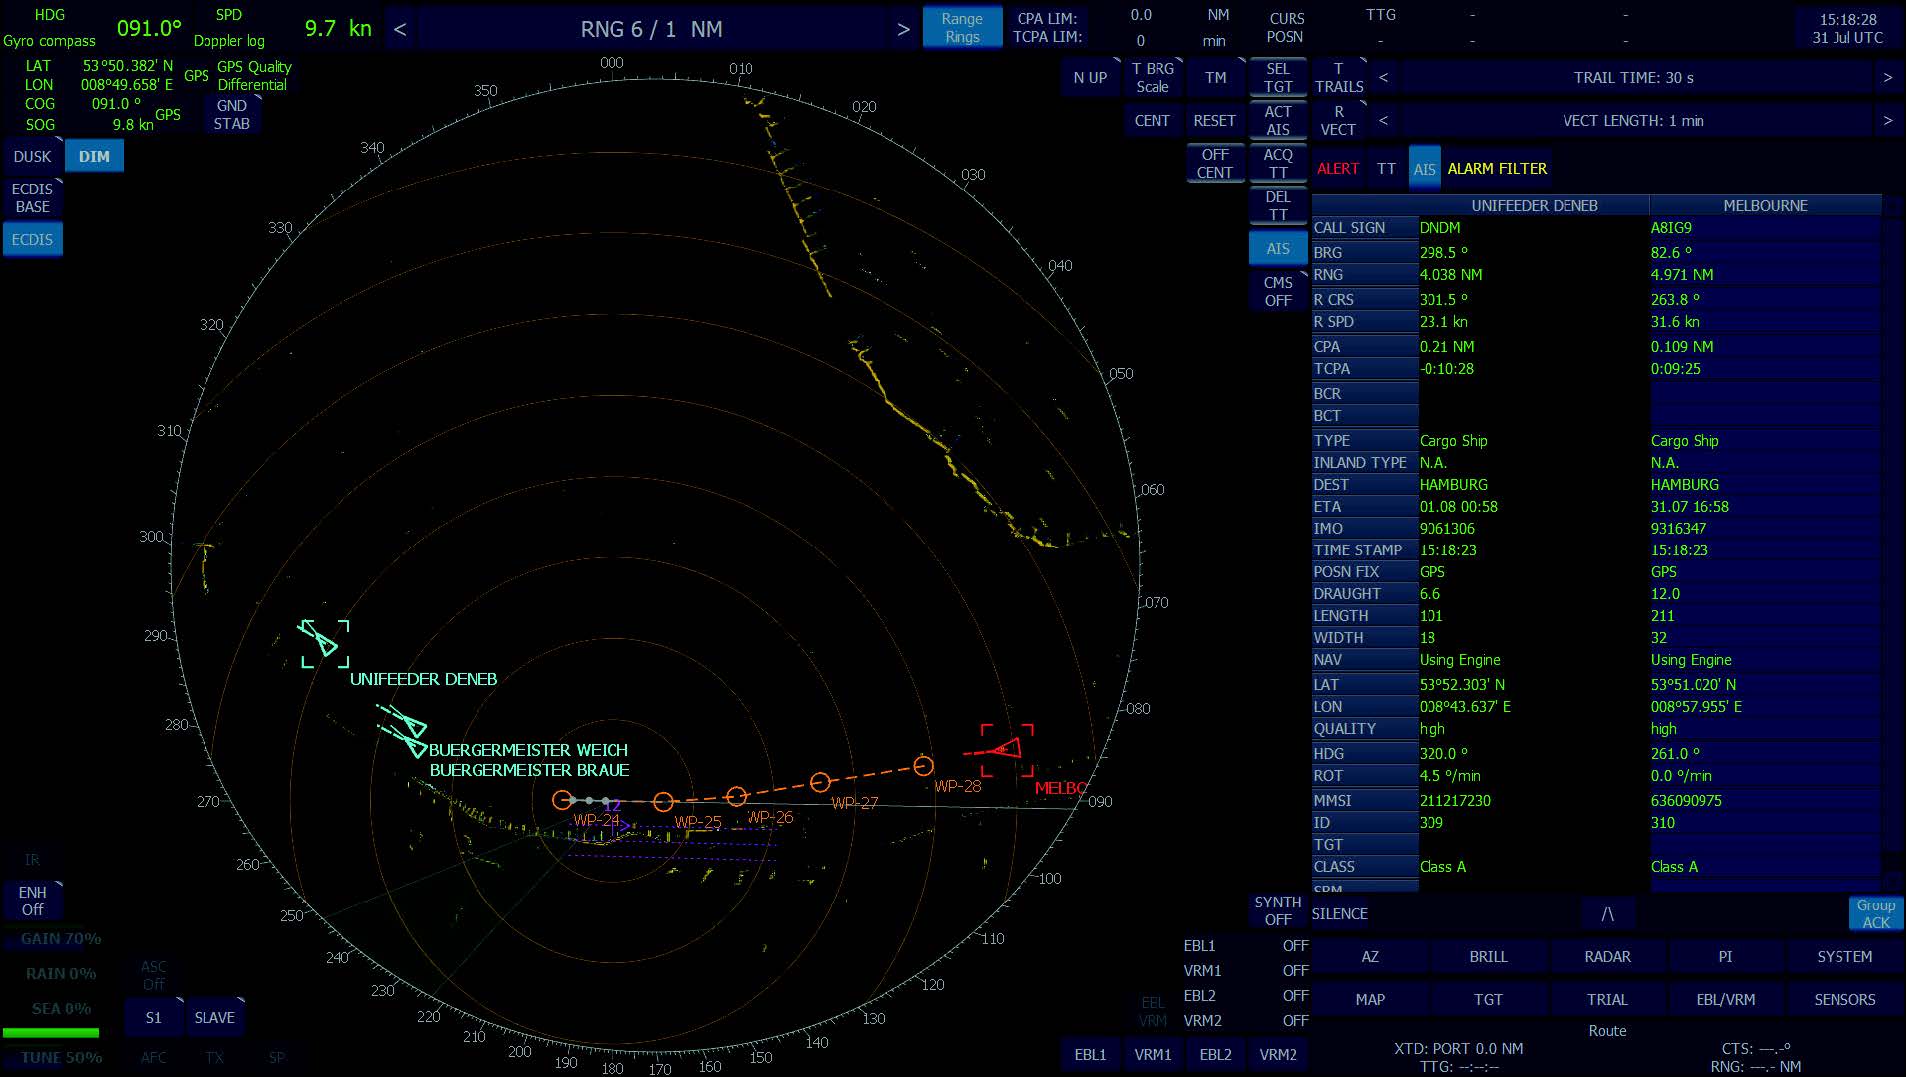Click the CENT center button
This screenshot has width=1906, height=1077.
pyautogui.click(x=1152, y=120)
